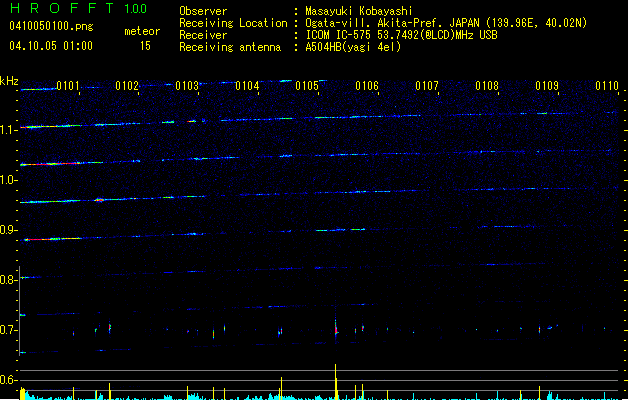The width and height of the screenshot is (629, 400).
Task: Select the filename 0410050100.png
Action: click(51, 26)
